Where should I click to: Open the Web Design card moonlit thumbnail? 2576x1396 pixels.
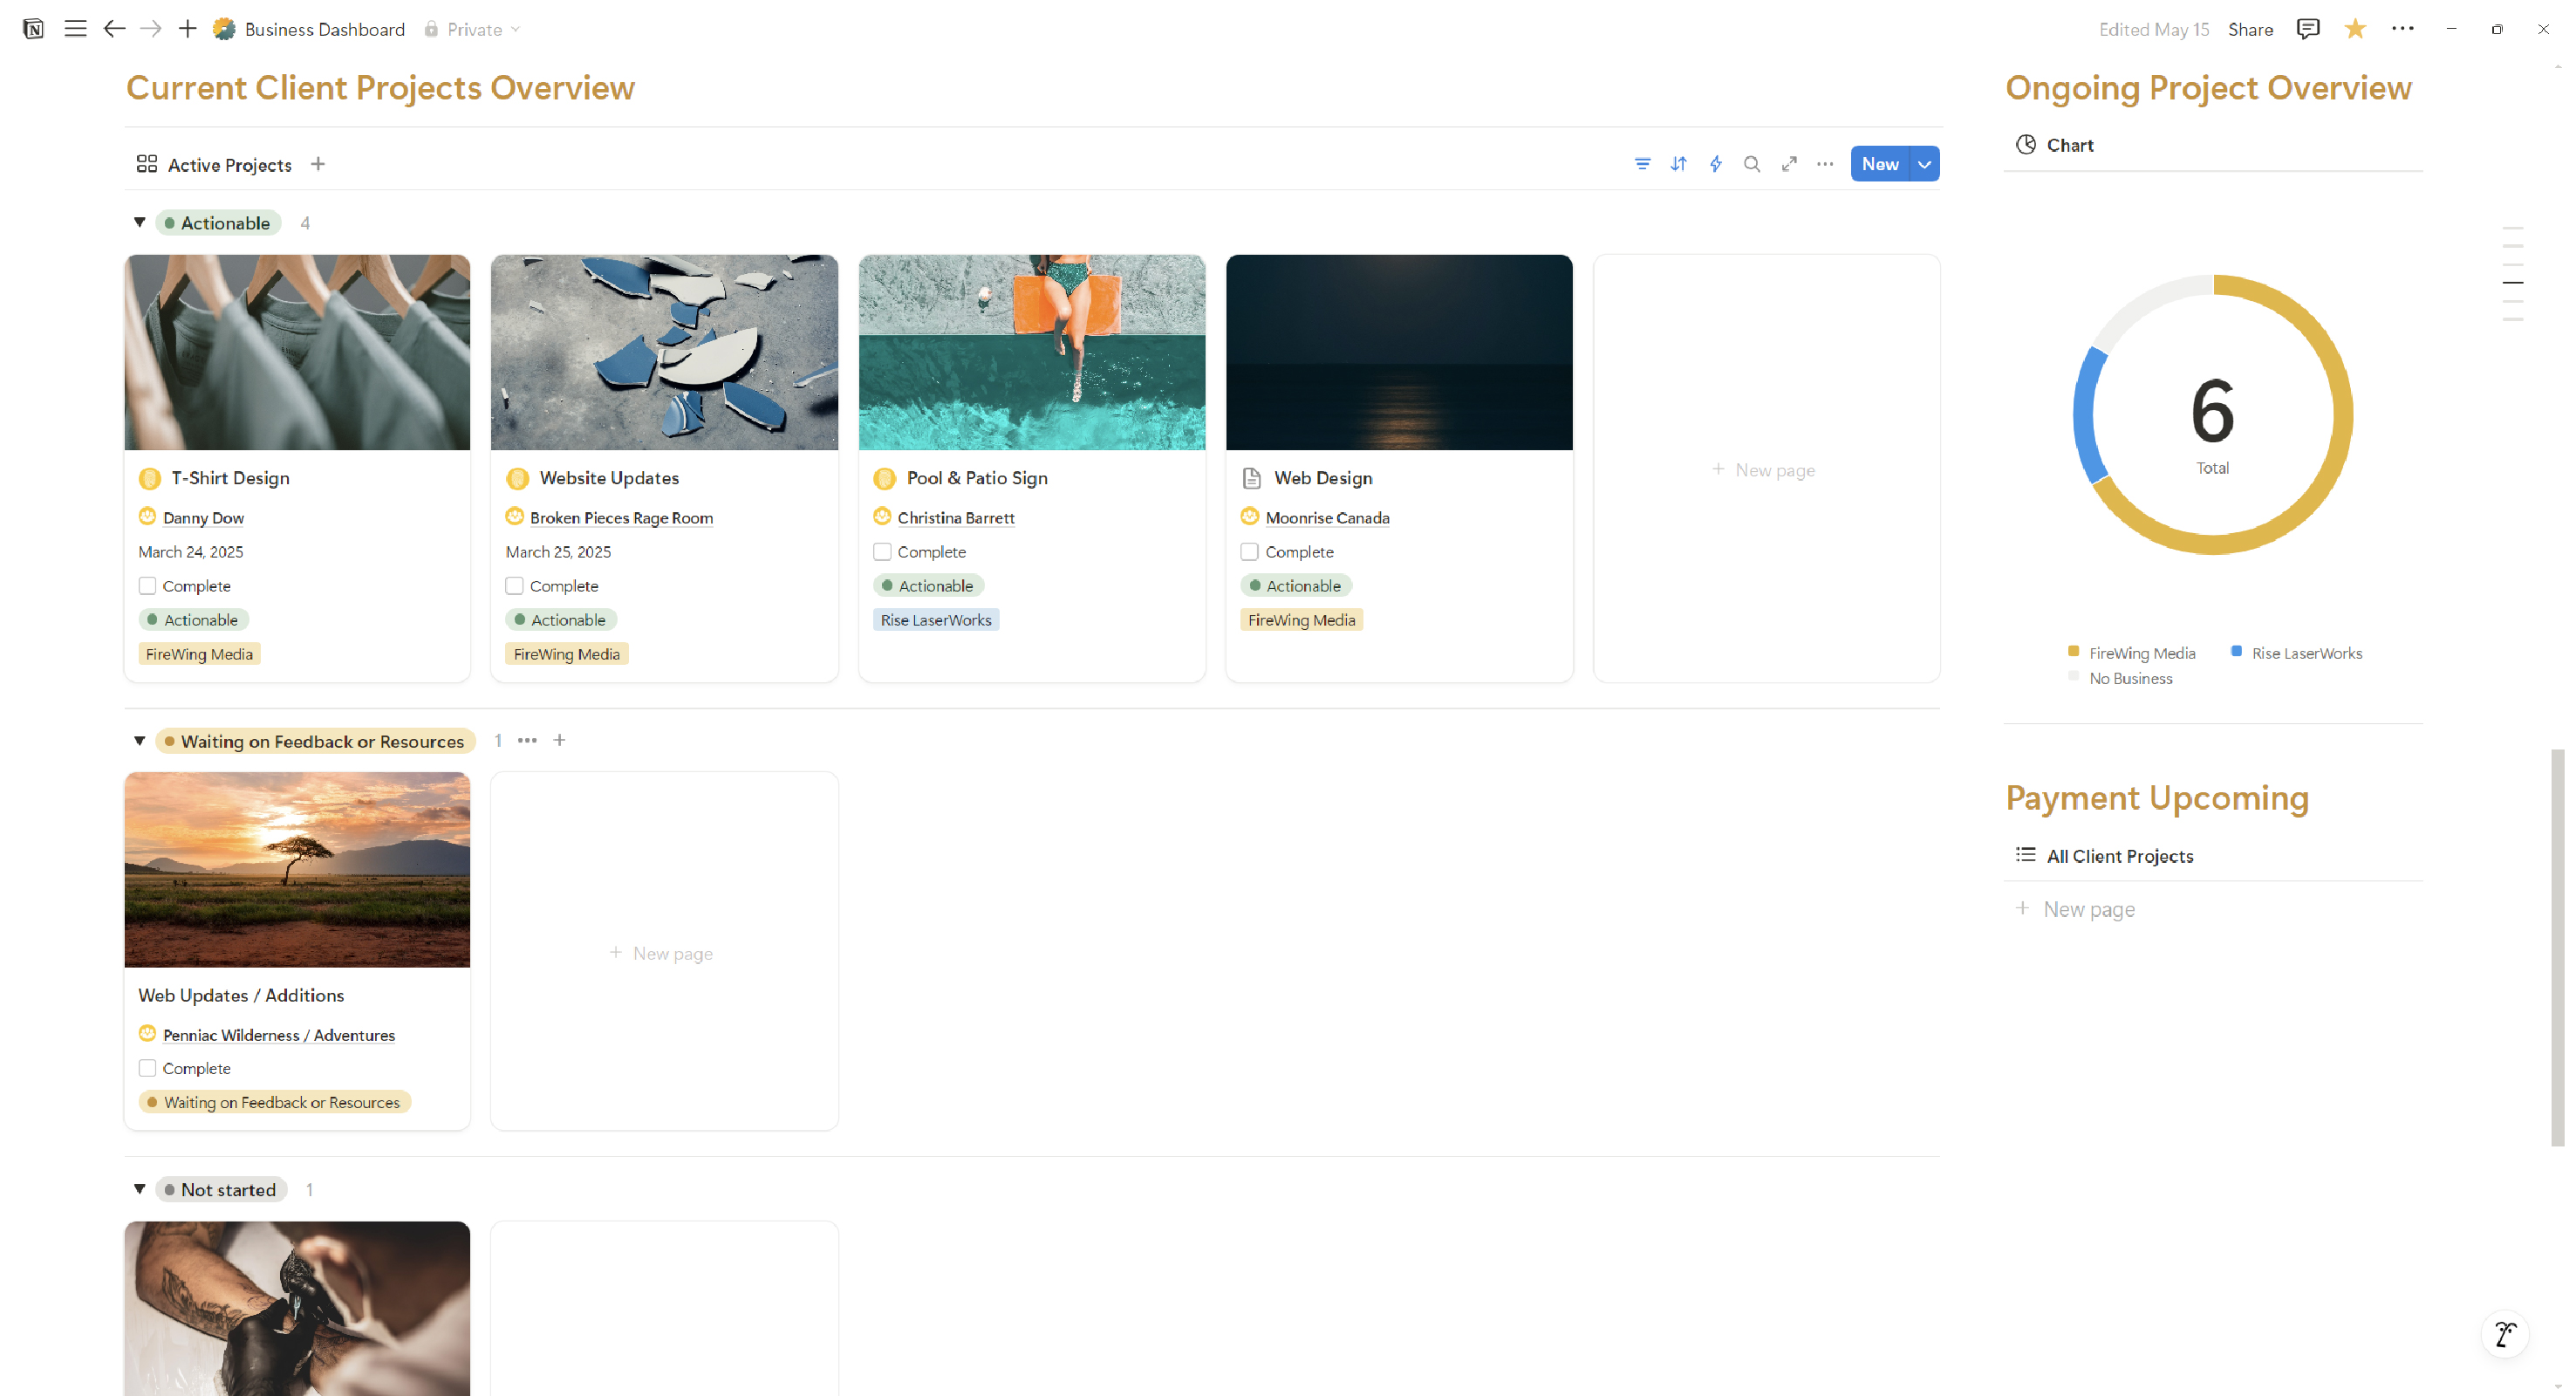click(x=1399, y=352)
